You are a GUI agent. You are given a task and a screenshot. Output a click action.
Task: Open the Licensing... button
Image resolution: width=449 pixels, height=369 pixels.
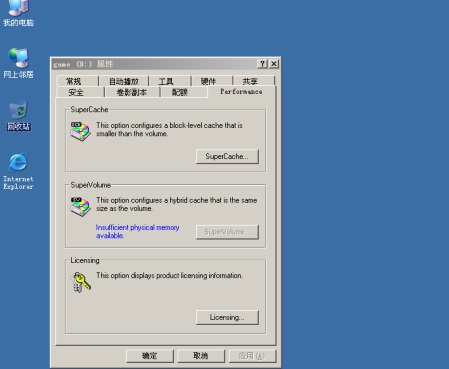[x=227, y=317]
